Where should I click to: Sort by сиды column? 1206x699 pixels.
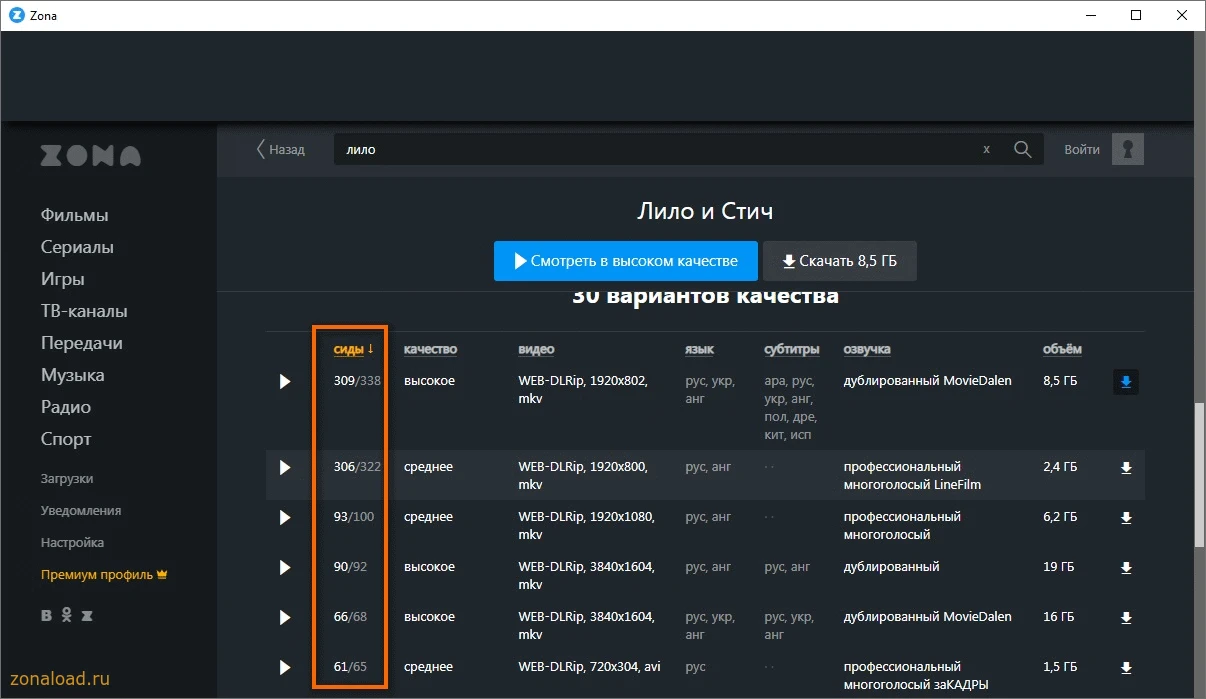click(353, 349)
